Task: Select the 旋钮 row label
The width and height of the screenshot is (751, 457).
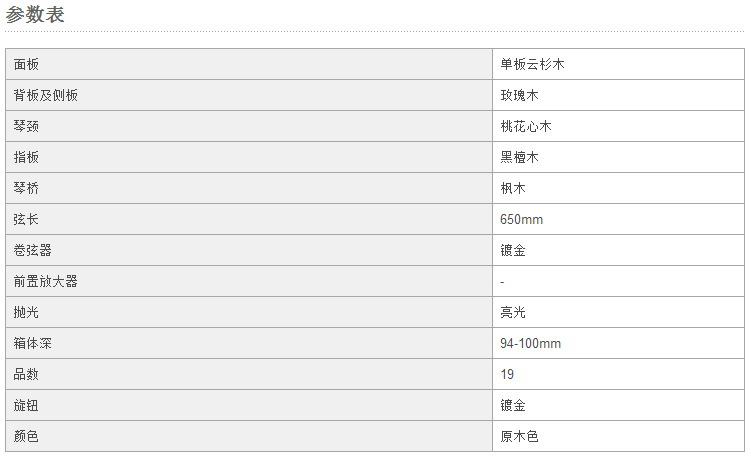Action: coord(26,405)
